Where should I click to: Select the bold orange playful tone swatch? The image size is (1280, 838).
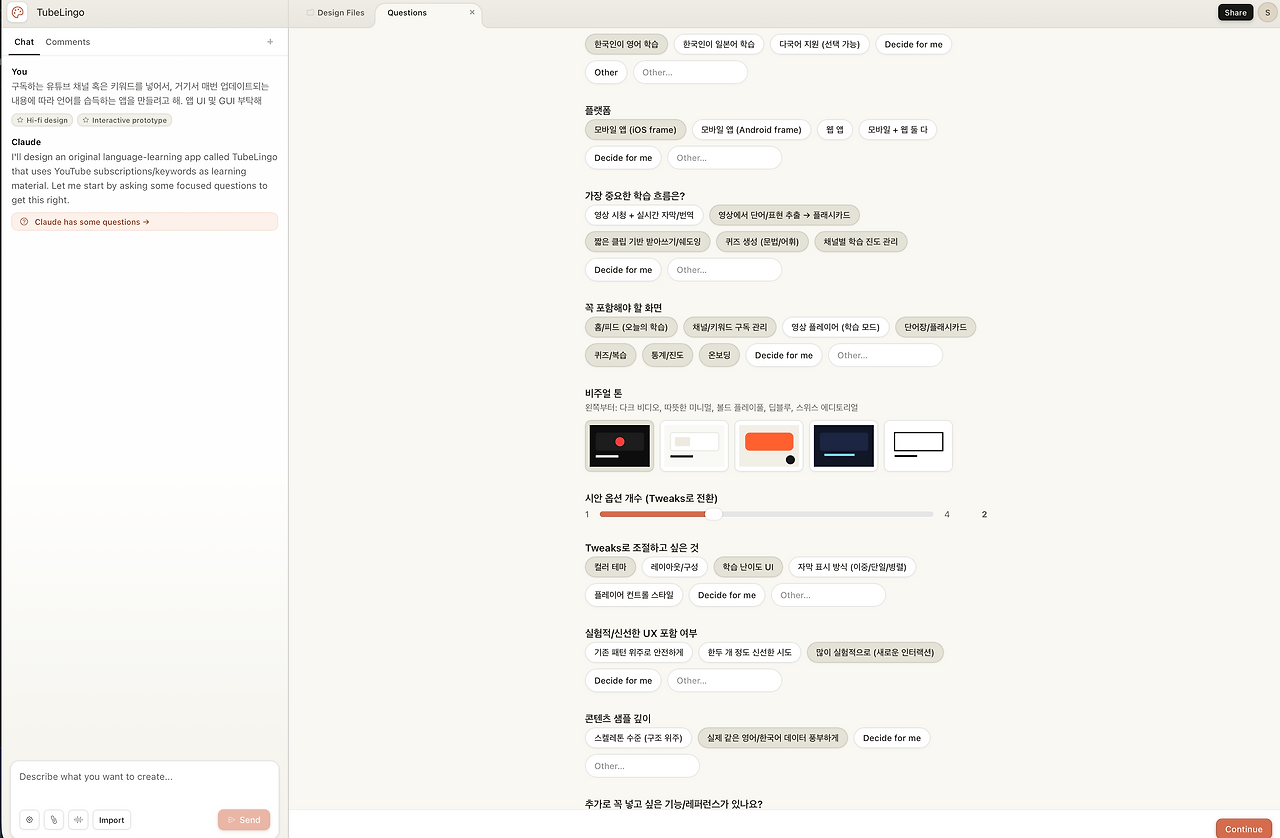click(769, 446)
